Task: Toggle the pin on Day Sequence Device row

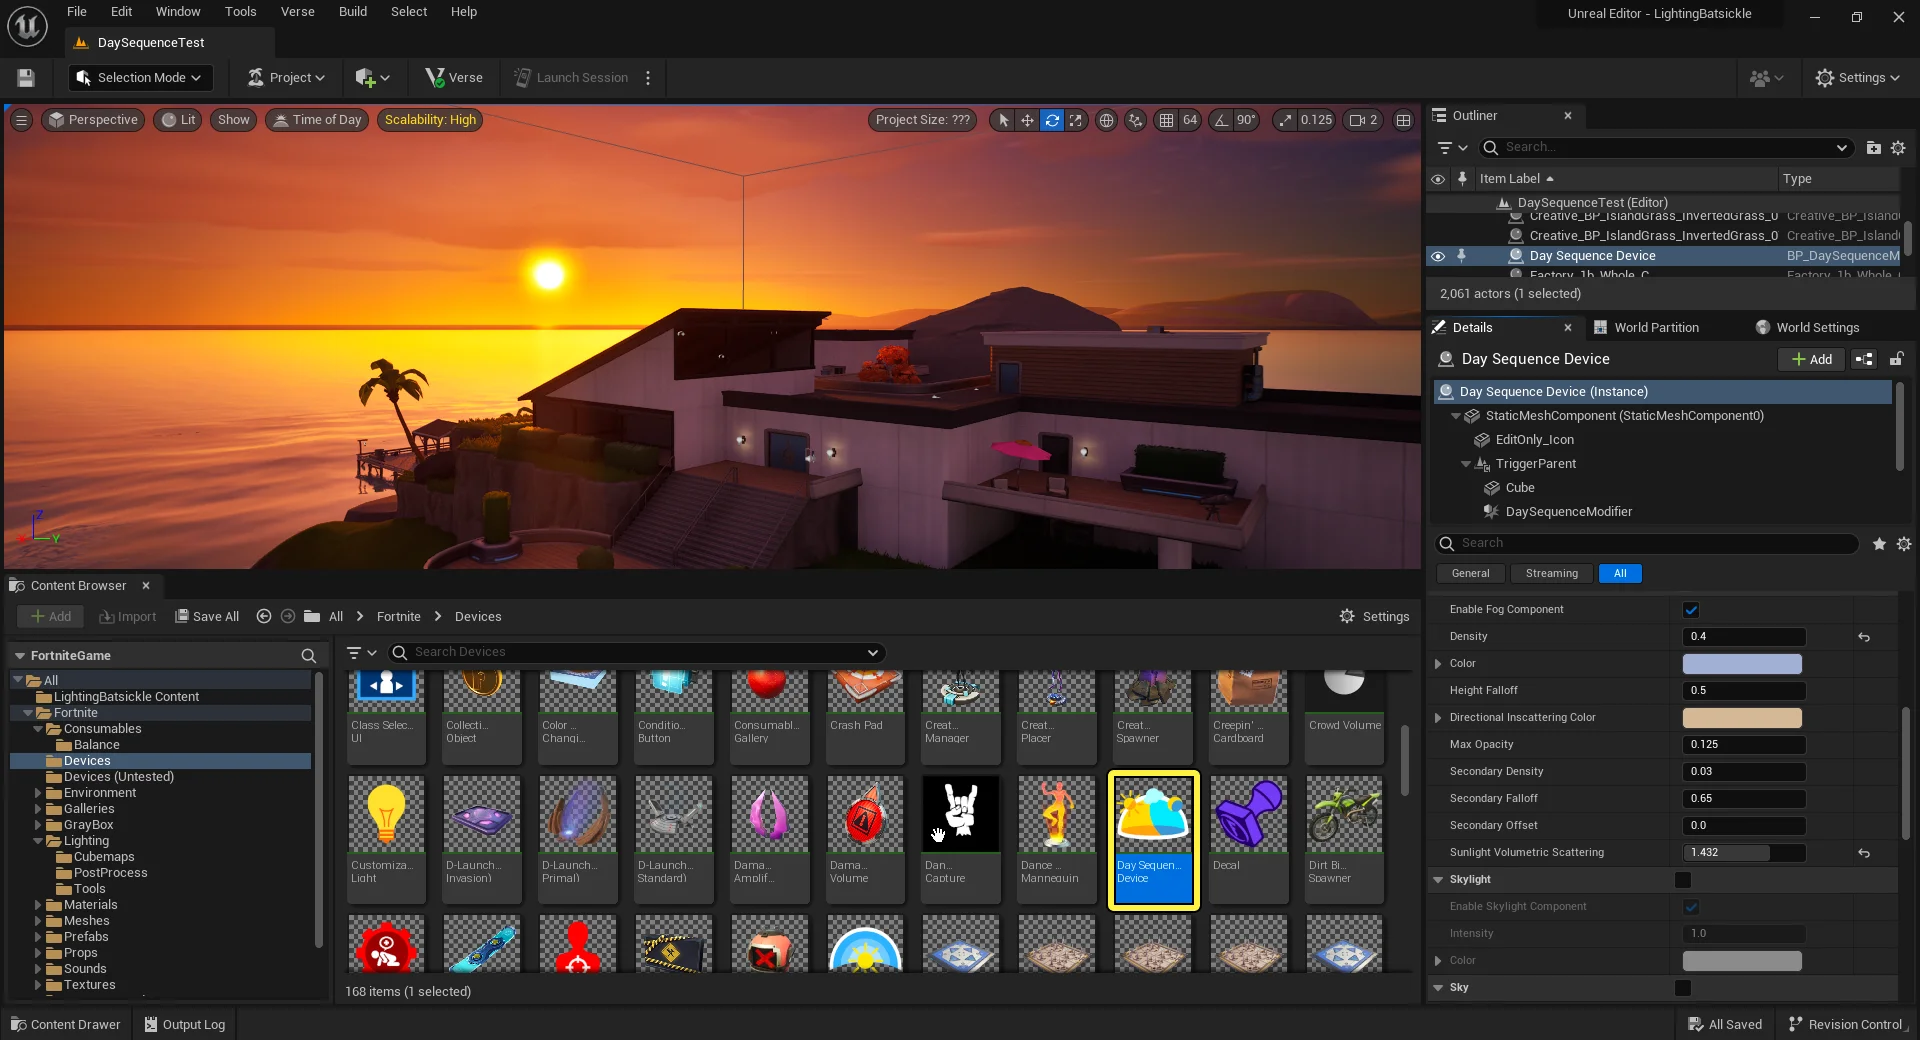Action: pyautogui.click(x=1462, y=256)
